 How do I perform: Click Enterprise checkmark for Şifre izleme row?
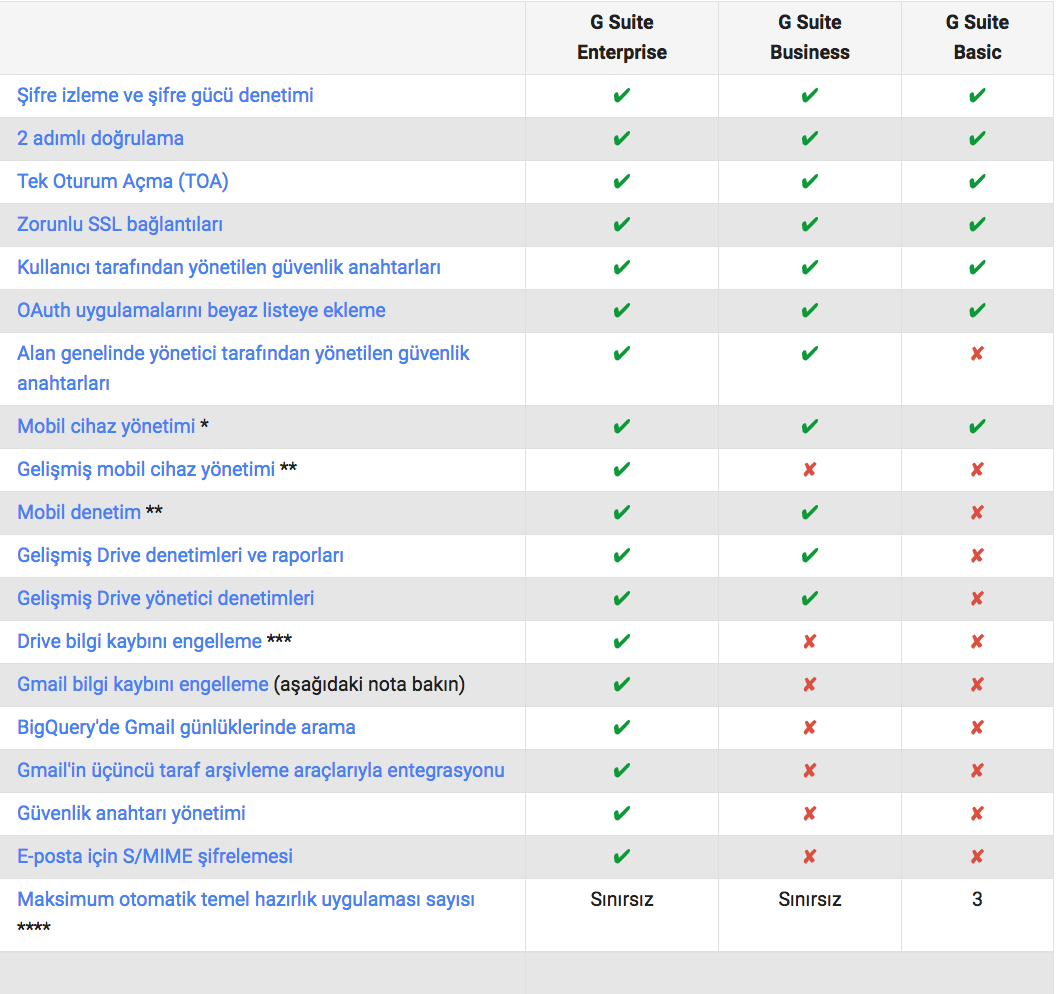(622, 96)
